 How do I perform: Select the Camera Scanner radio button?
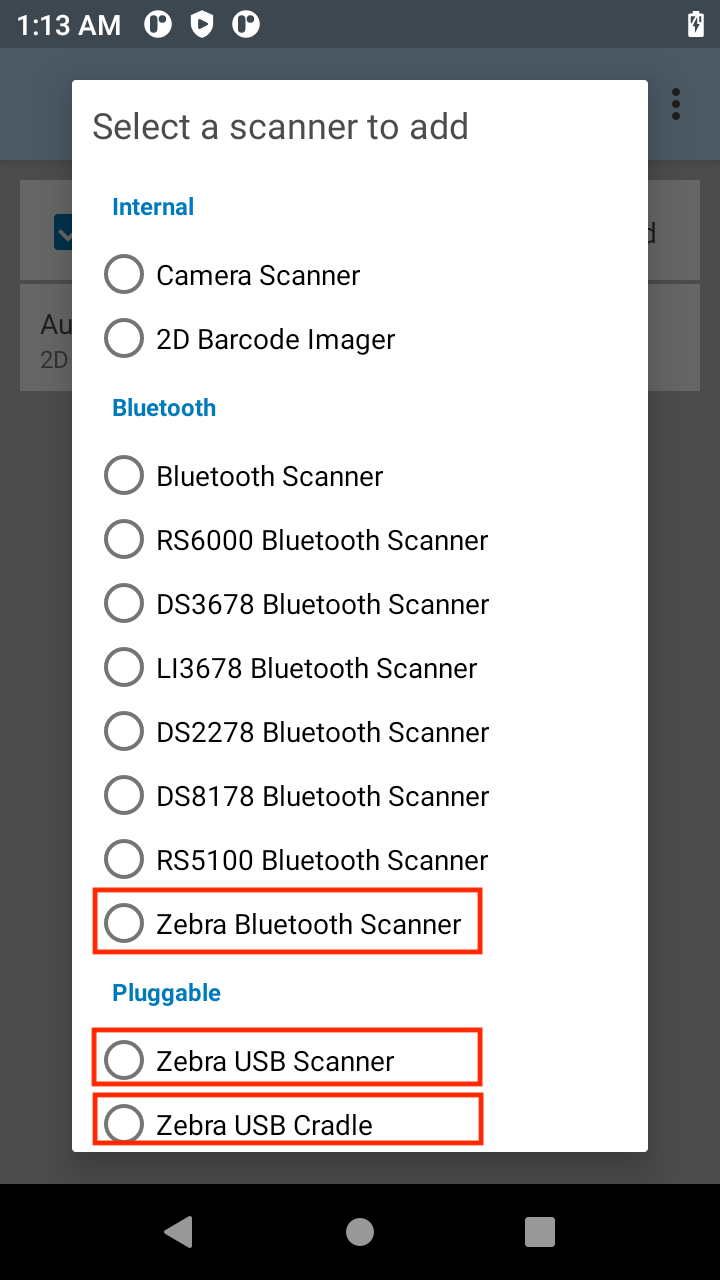(124, 275)
